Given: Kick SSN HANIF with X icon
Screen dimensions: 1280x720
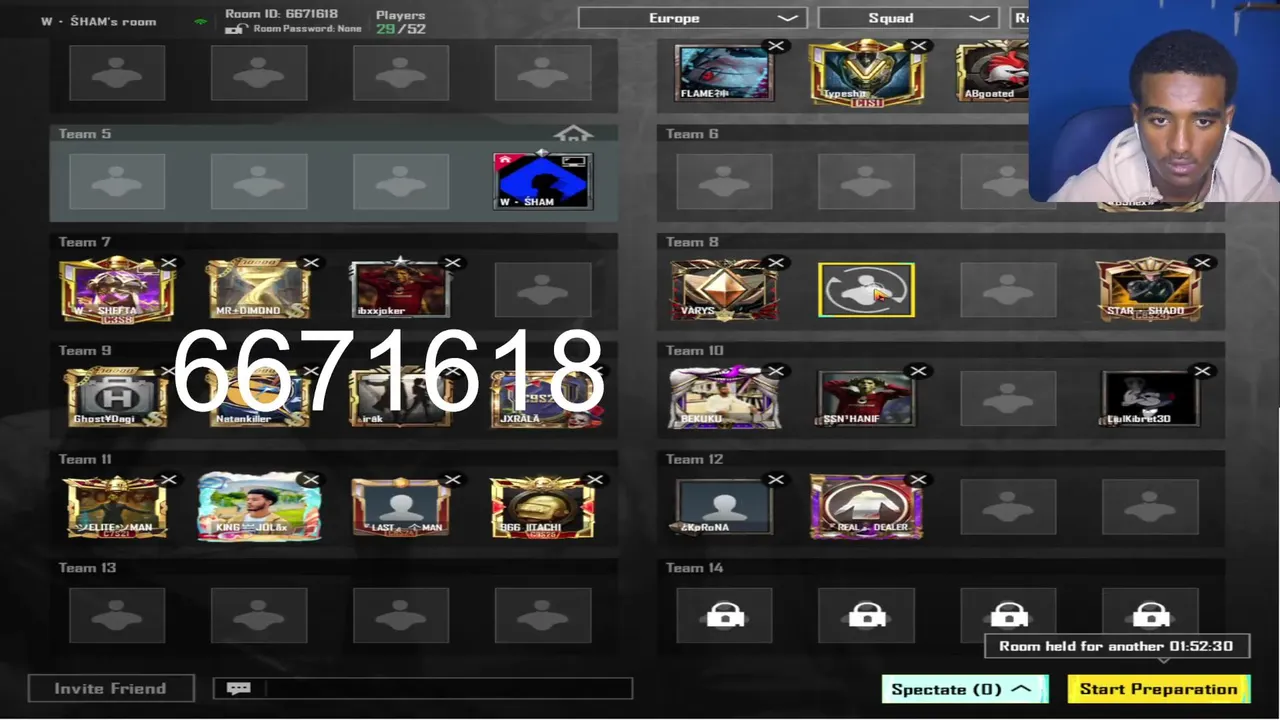Looking at the screenshot, I should point(919,371).
